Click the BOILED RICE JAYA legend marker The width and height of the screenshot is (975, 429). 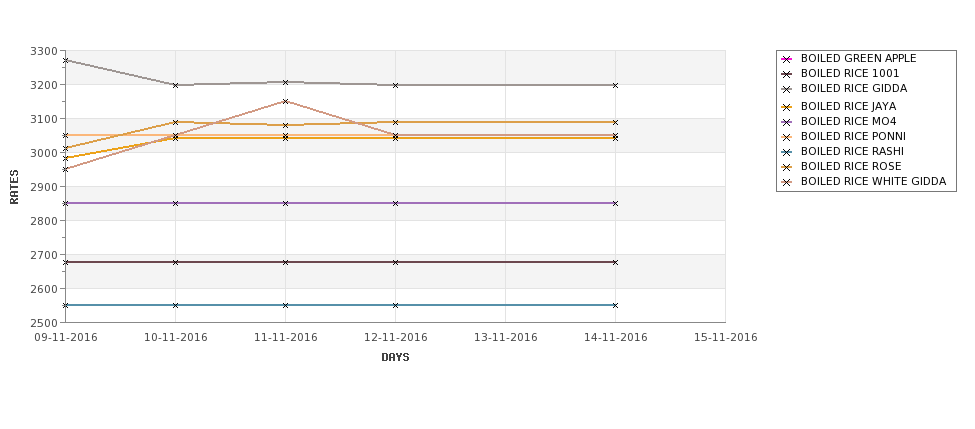click(x=787, y=107)
